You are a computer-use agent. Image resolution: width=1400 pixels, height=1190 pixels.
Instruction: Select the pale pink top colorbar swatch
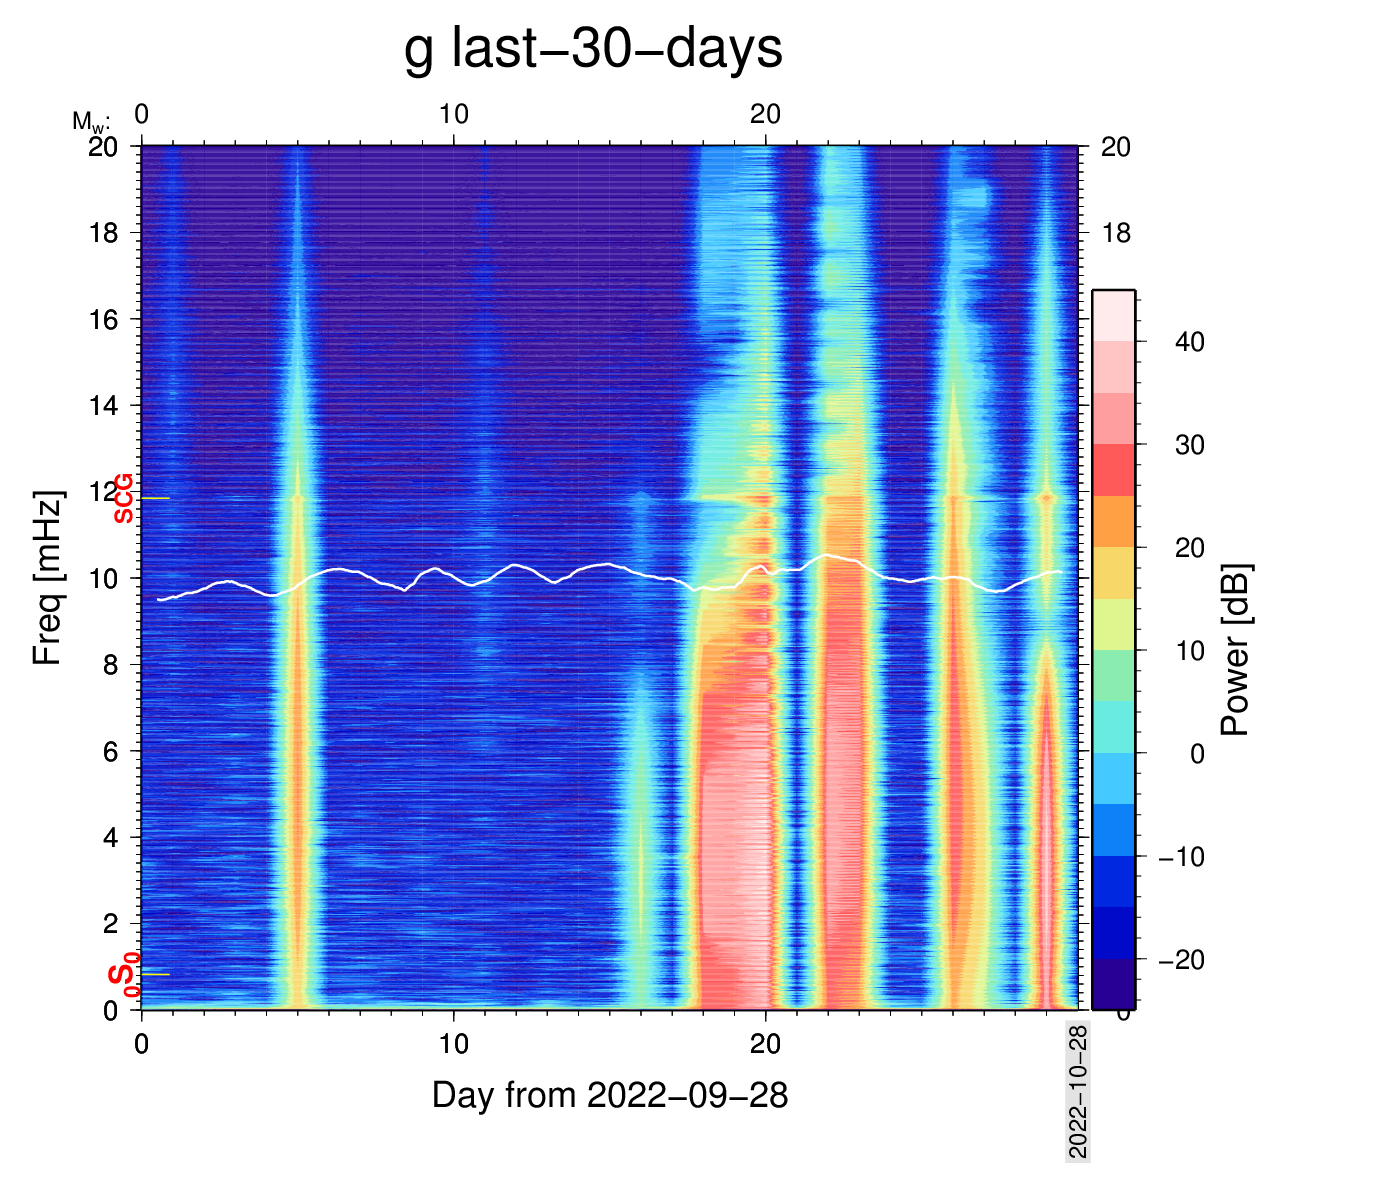coord(1113,315)
